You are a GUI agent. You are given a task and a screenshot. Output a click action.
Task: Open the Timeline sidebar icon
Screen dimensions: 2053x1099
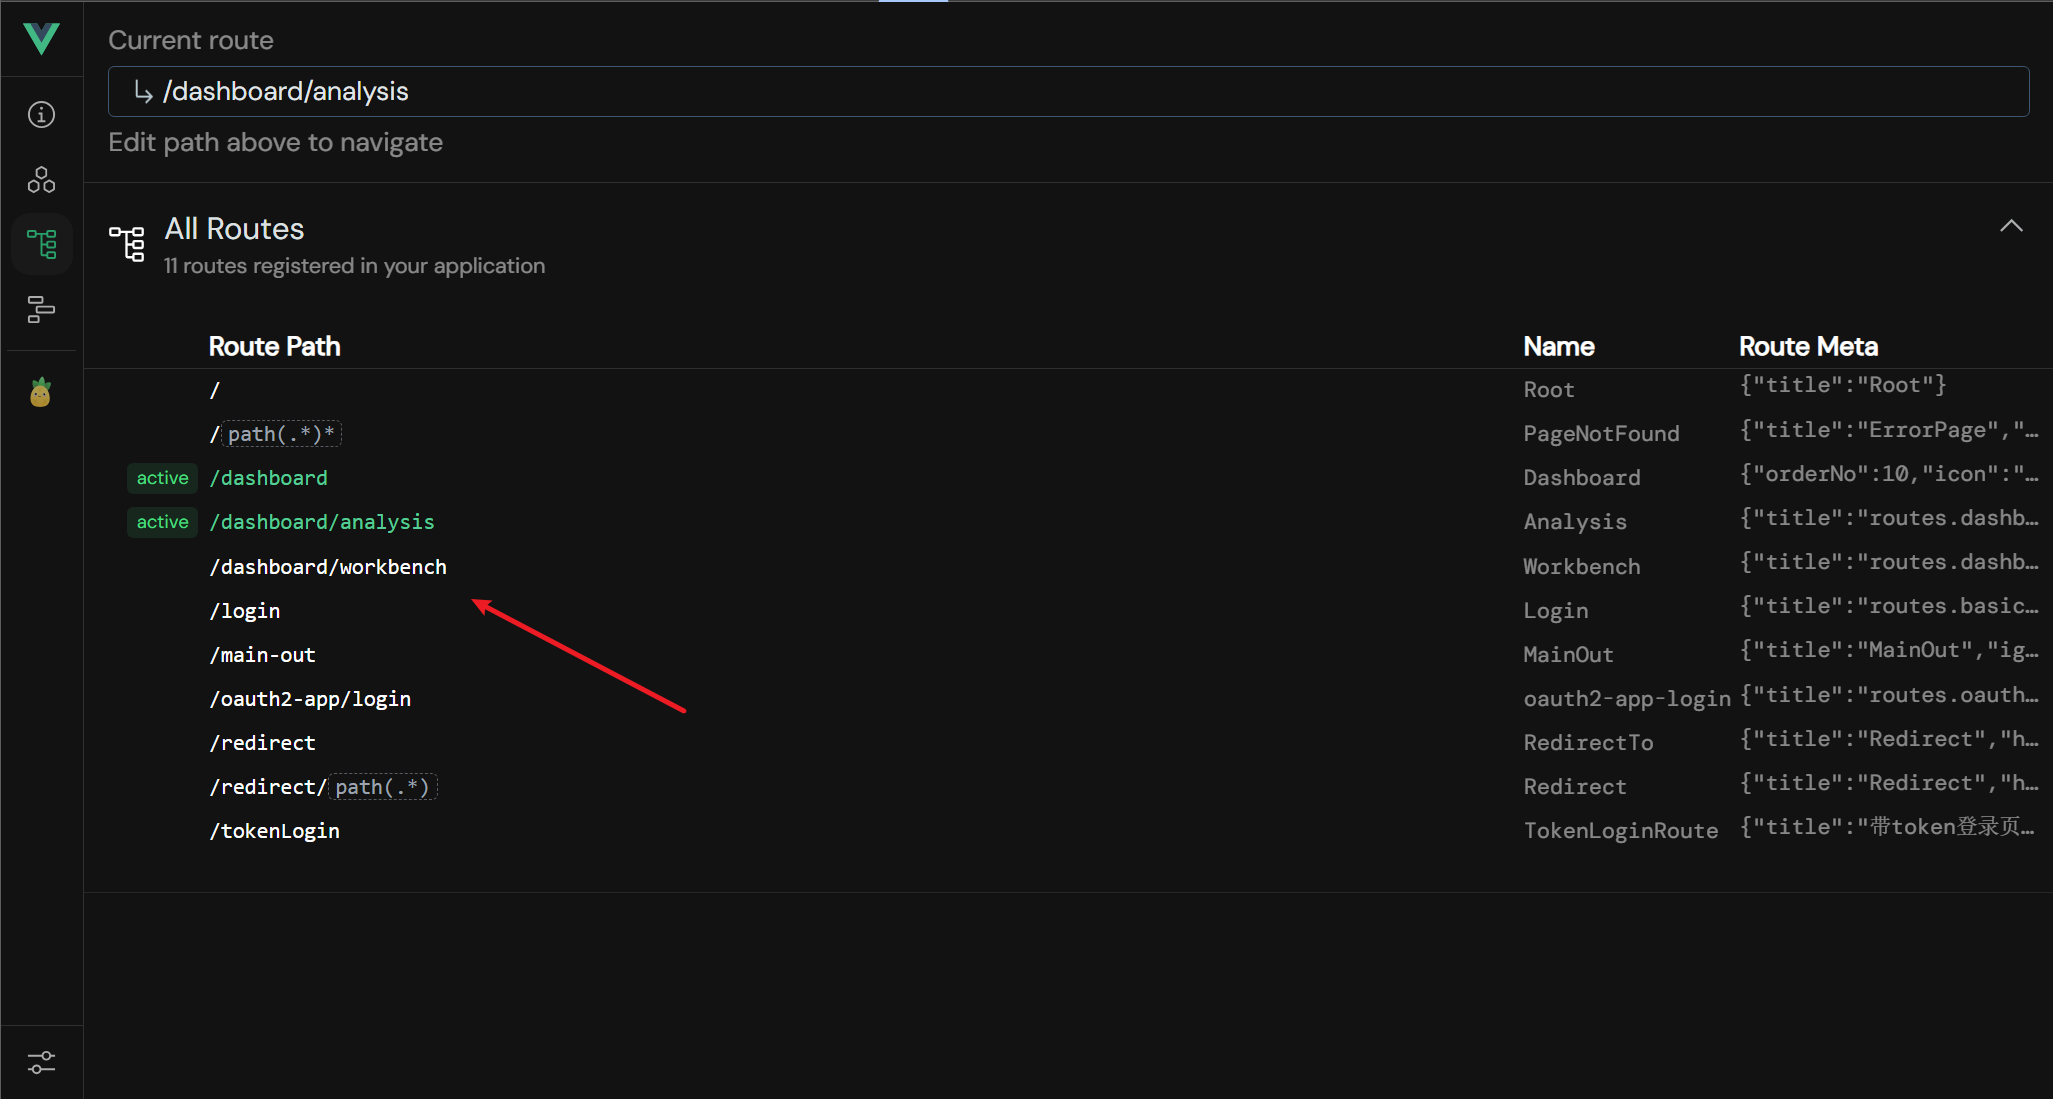point(41,309)
